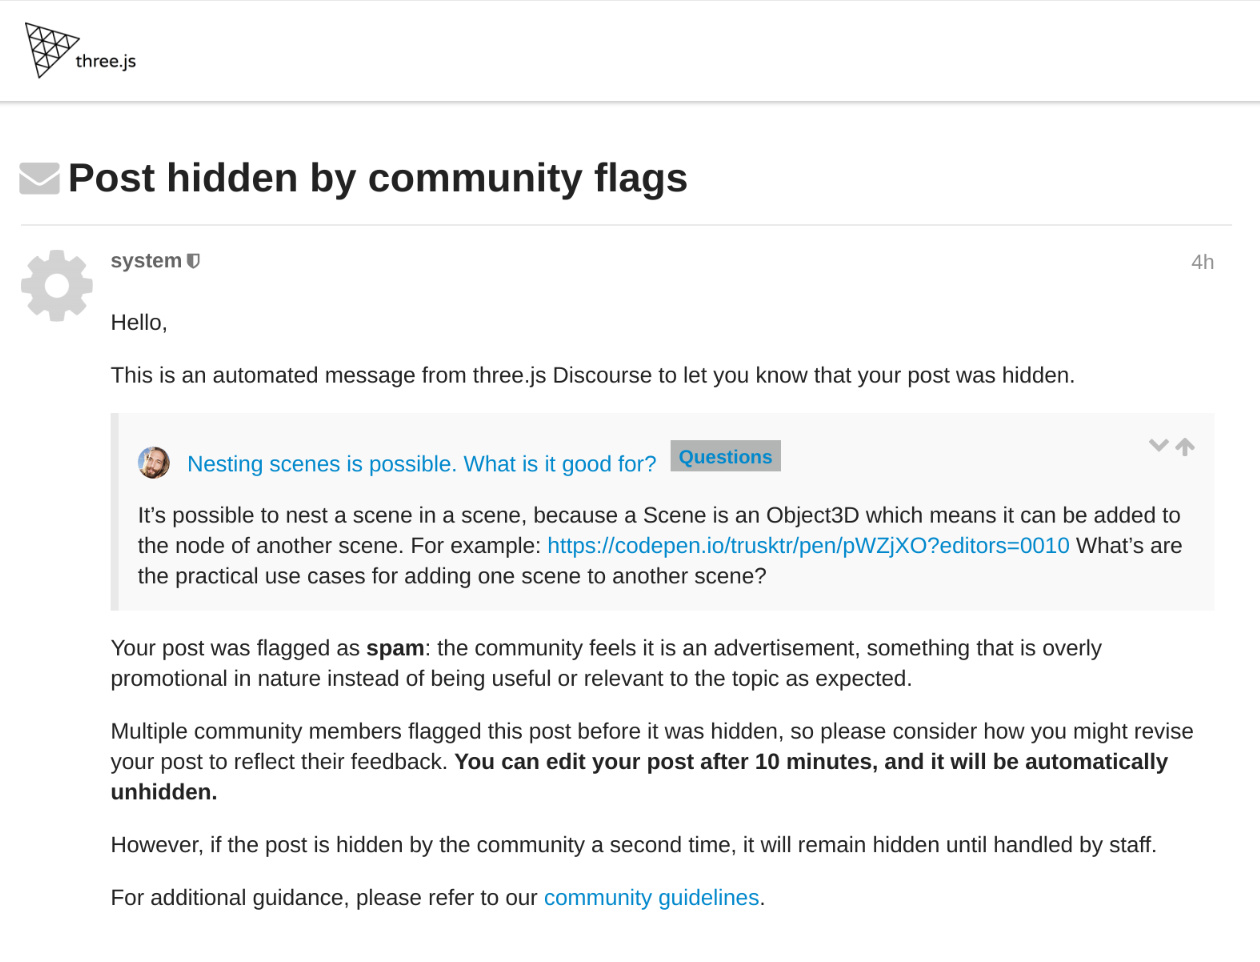Jump to quoted post with up arrow
1260x962 pixels.
1185,447
